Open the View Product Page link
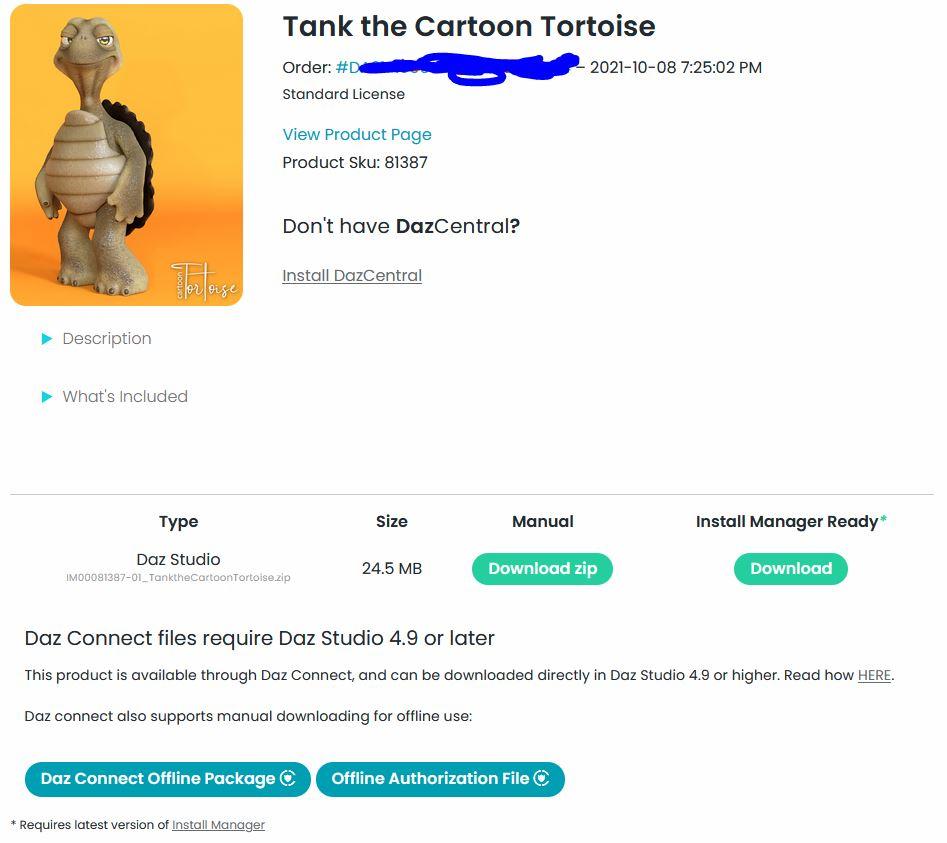Image resolution: width=947 pixels, height=843 pixels. point(357,135)
